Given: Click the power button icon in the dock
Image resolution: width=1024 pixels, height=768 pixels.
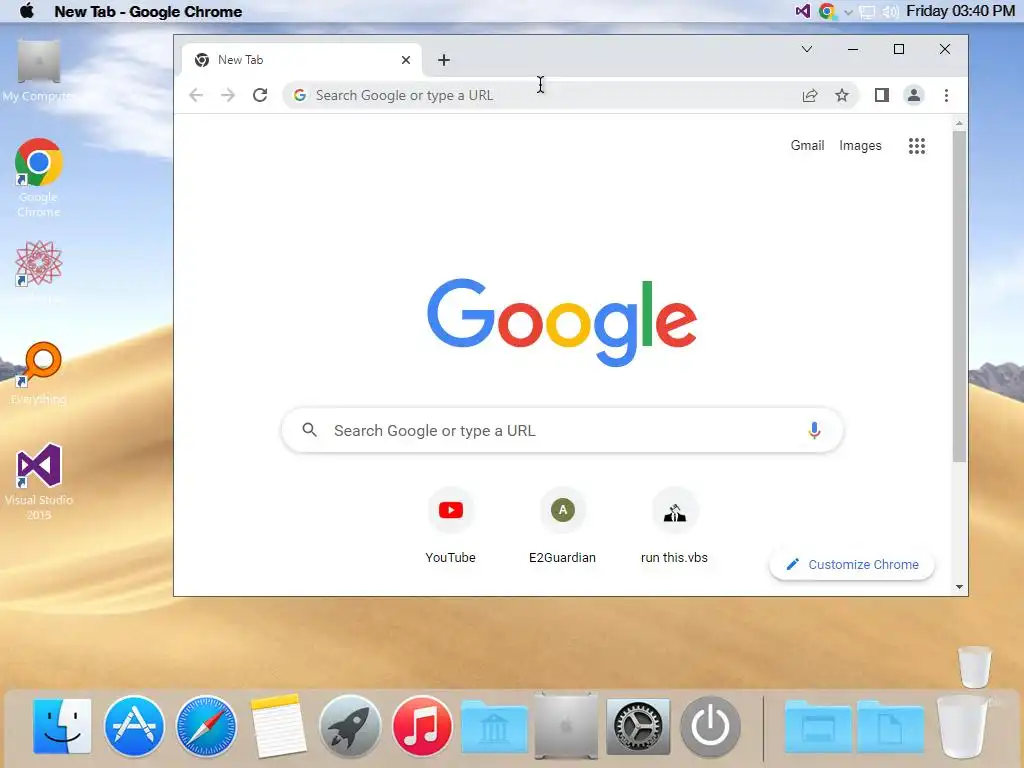Looking at the screenshot, I should (710, 726).
